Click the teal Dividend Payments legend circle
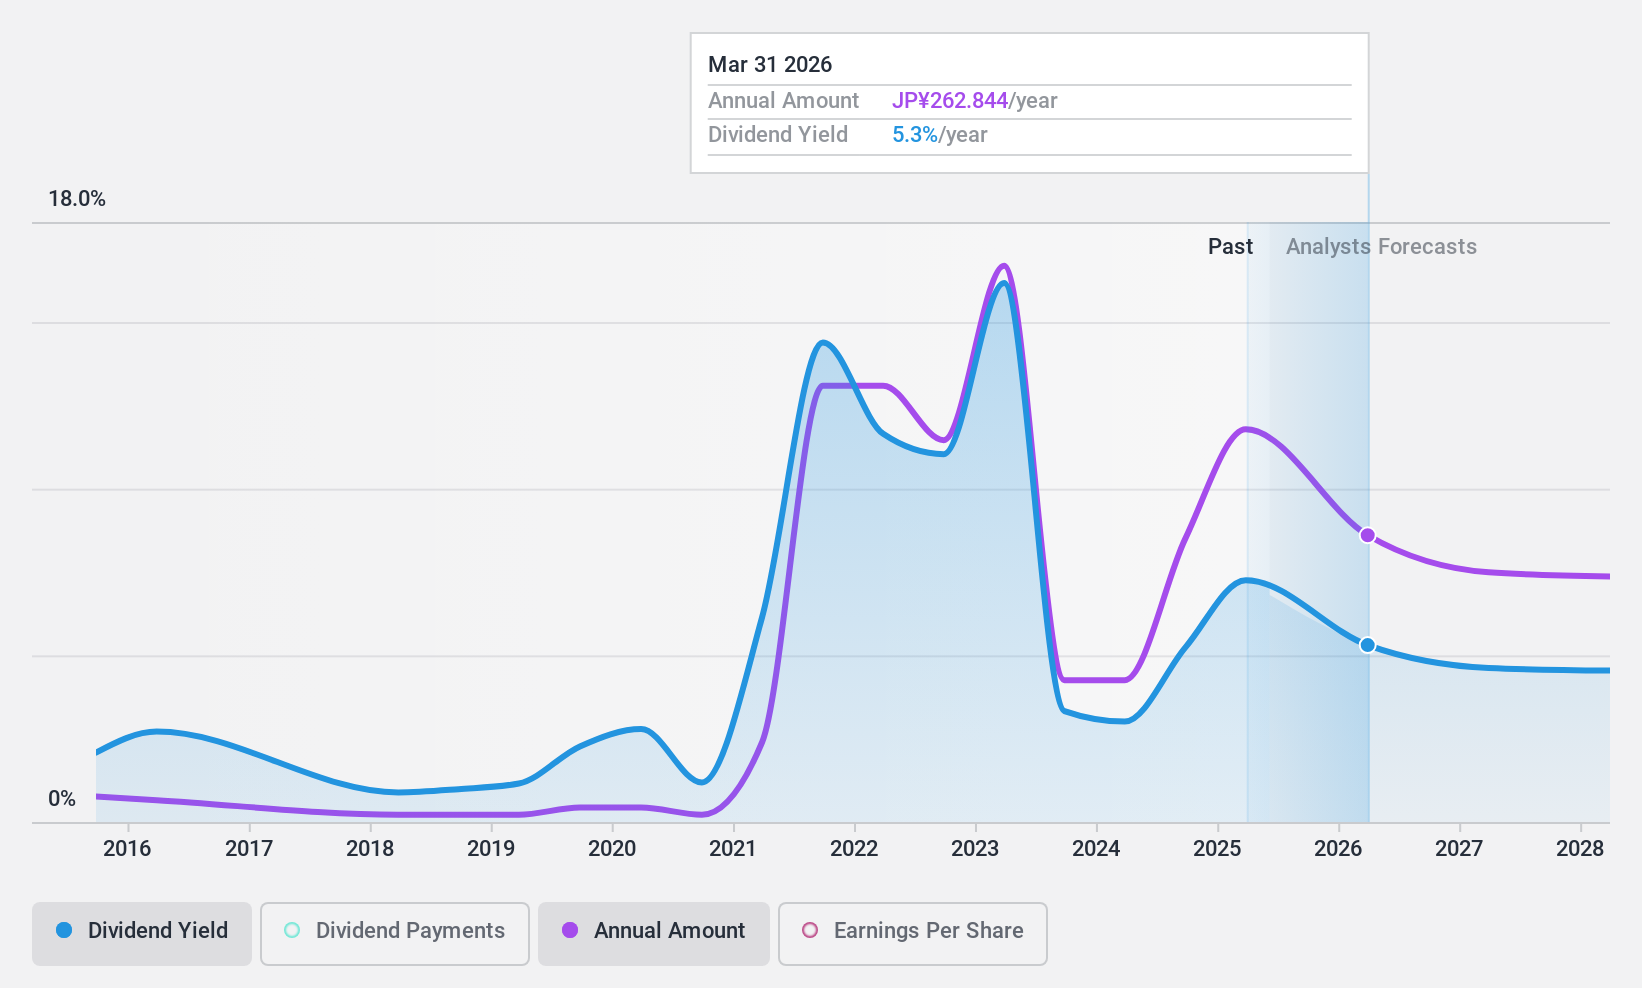Image resolution: width=1642 pixels, height=988 pixels. (292, 930)
